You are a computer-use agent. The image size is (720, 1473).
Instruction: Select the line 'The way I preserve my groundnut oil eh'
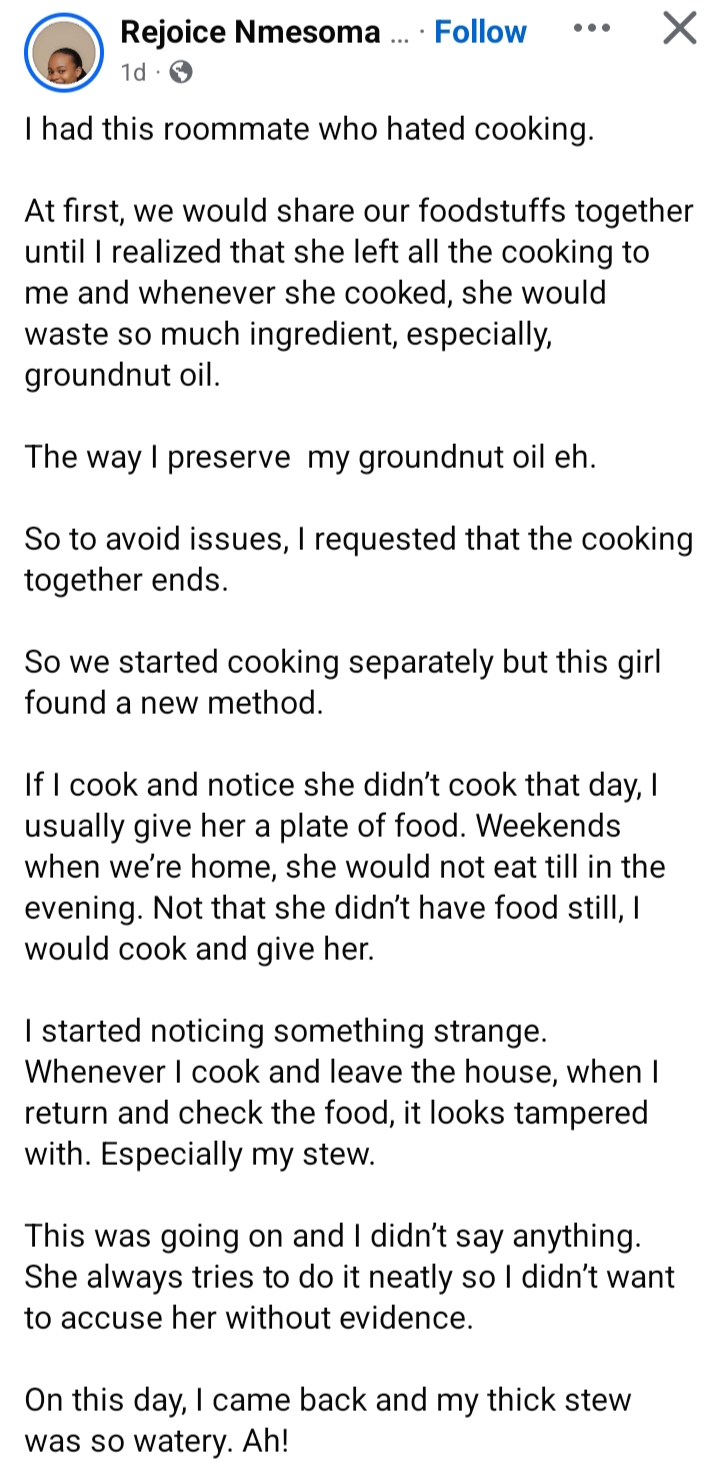click(x=310, y=457)
